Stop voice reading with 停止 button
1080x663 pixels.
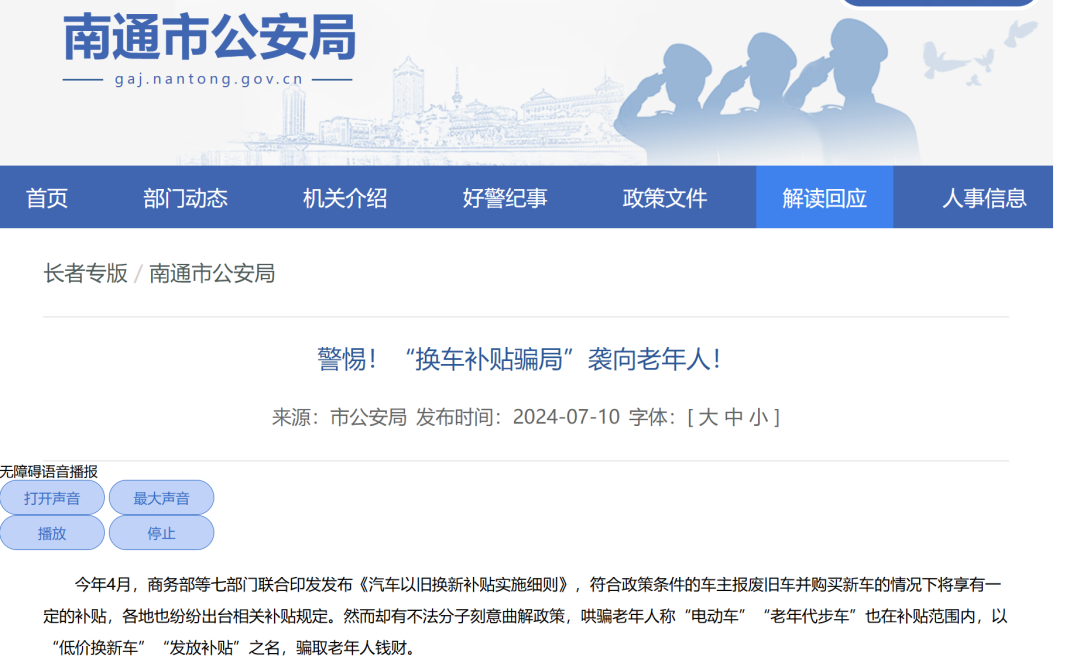(161, 533)
